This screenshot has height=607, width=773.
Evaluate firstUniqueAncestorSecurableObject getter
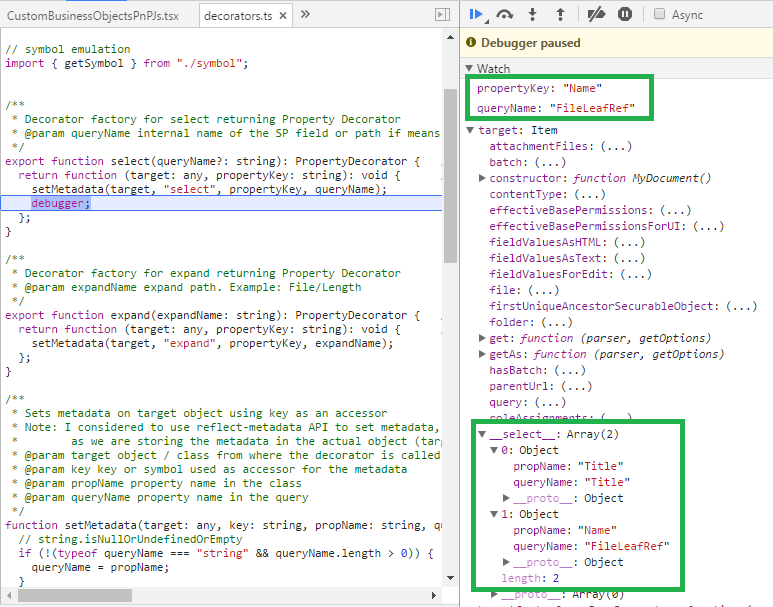741,306
